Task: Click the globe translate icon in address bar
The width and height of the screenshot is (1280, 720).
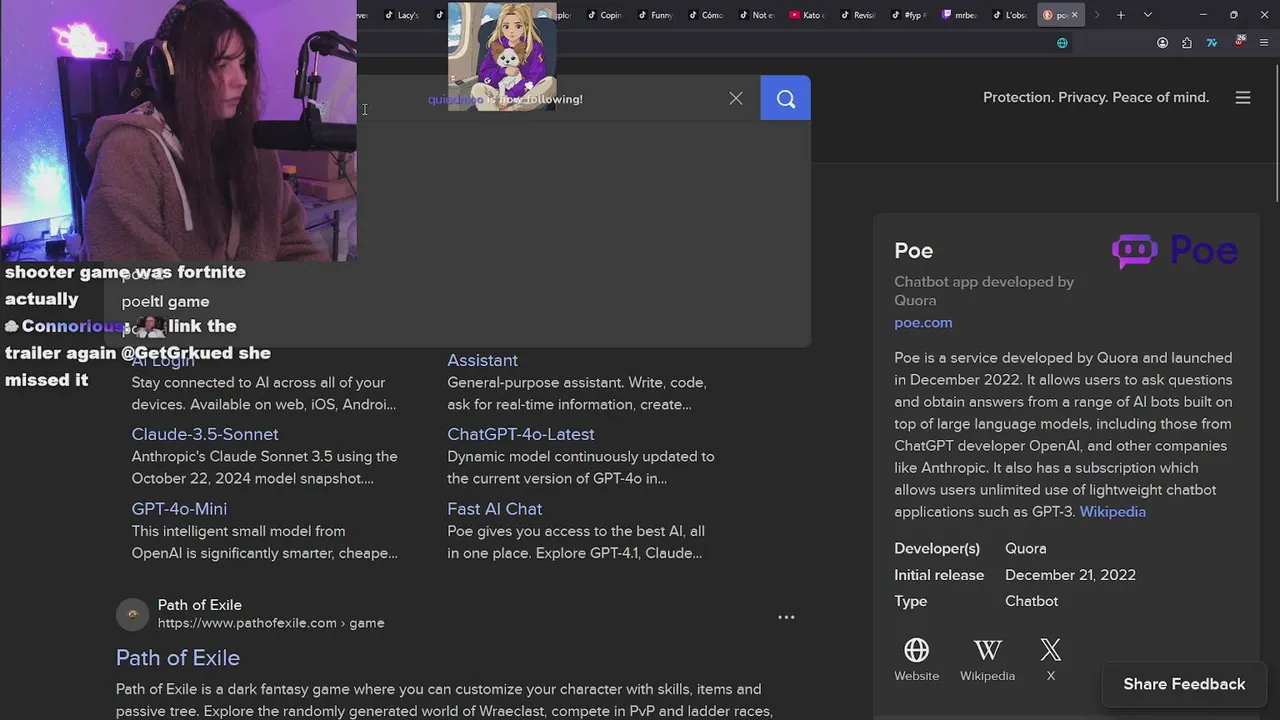Action: point(1062,43)
